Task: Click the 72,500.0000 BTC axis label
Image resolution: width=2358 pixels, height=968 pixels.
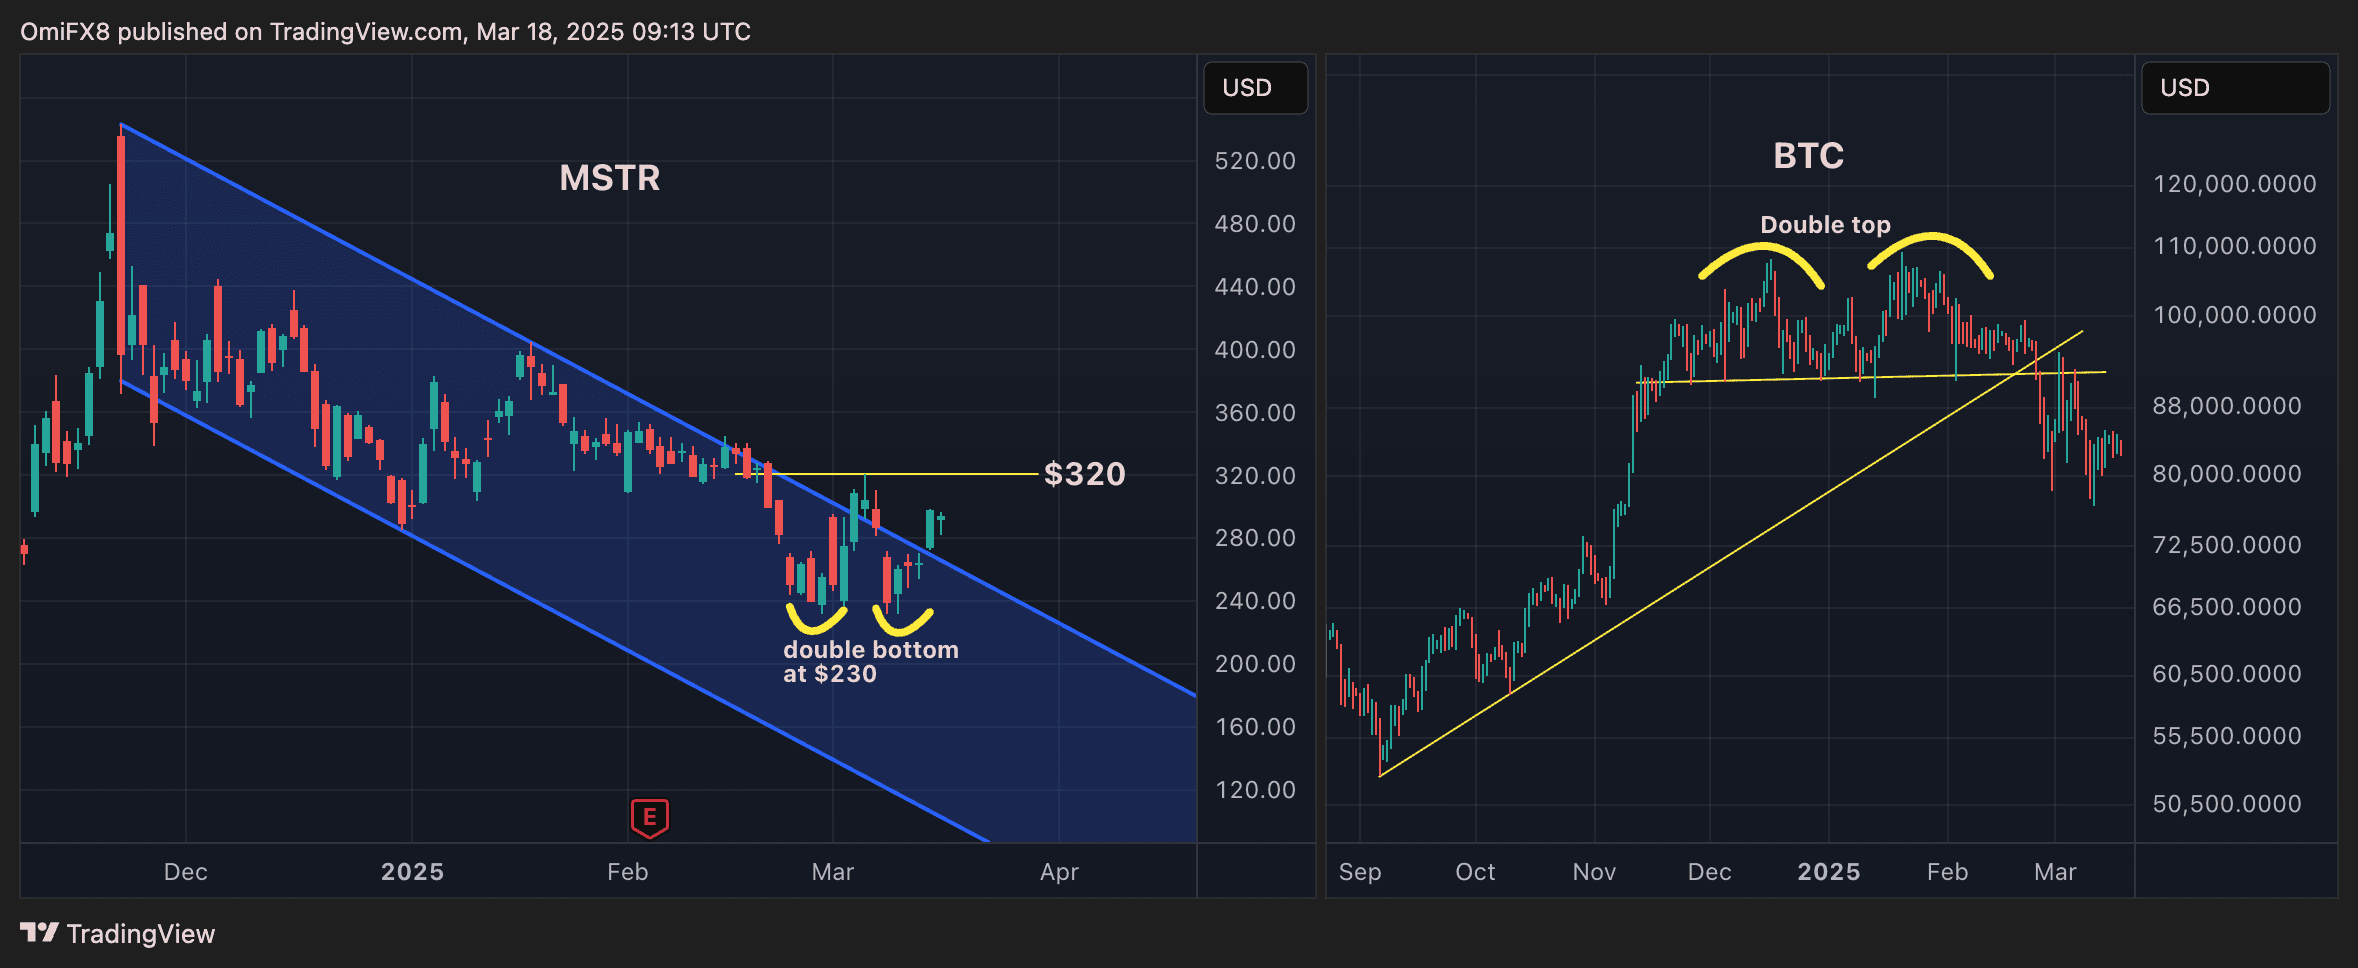Action: coord(2227,545)
